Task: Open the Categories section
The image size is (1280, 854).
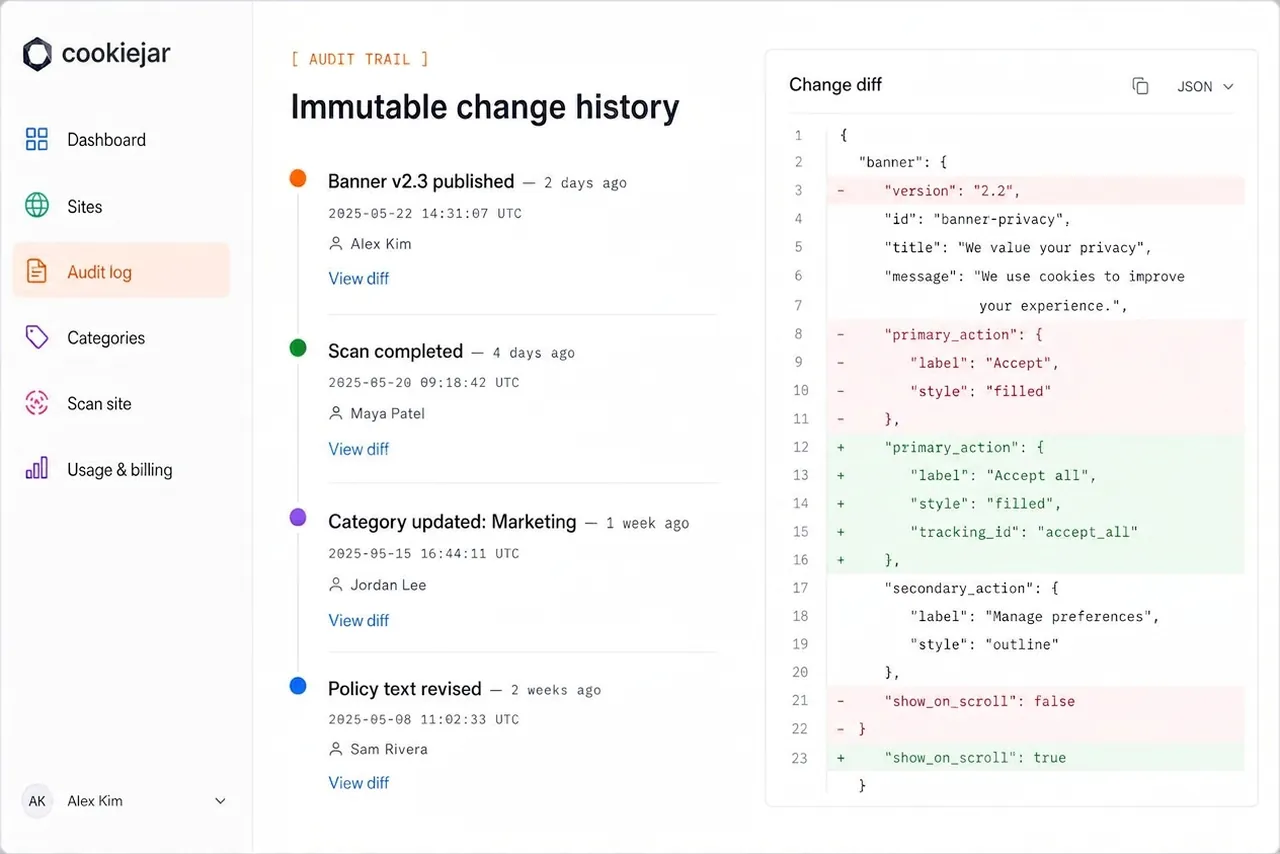Action: [x=121, y=338]
